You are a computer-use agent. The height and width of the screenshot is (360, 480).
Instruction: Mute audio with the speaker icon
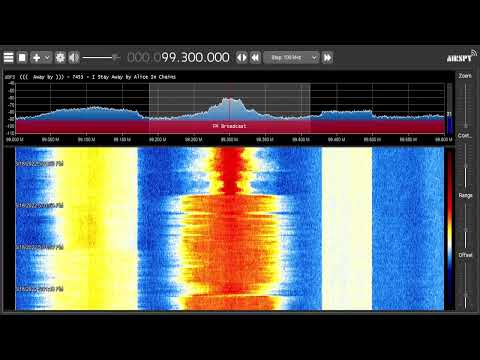[74, 58]
